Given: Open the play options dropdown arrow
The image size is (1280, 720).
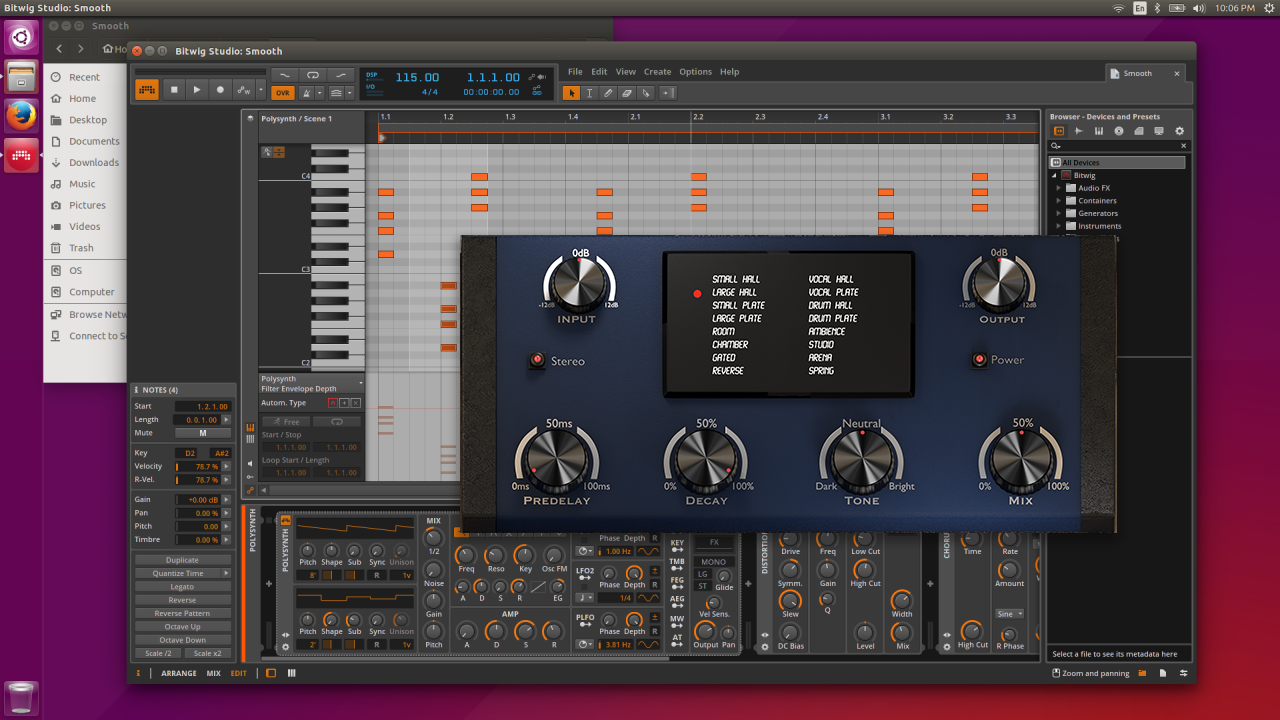Looking at the screenshot, I should pyautogui.click(x=261, y=90).
